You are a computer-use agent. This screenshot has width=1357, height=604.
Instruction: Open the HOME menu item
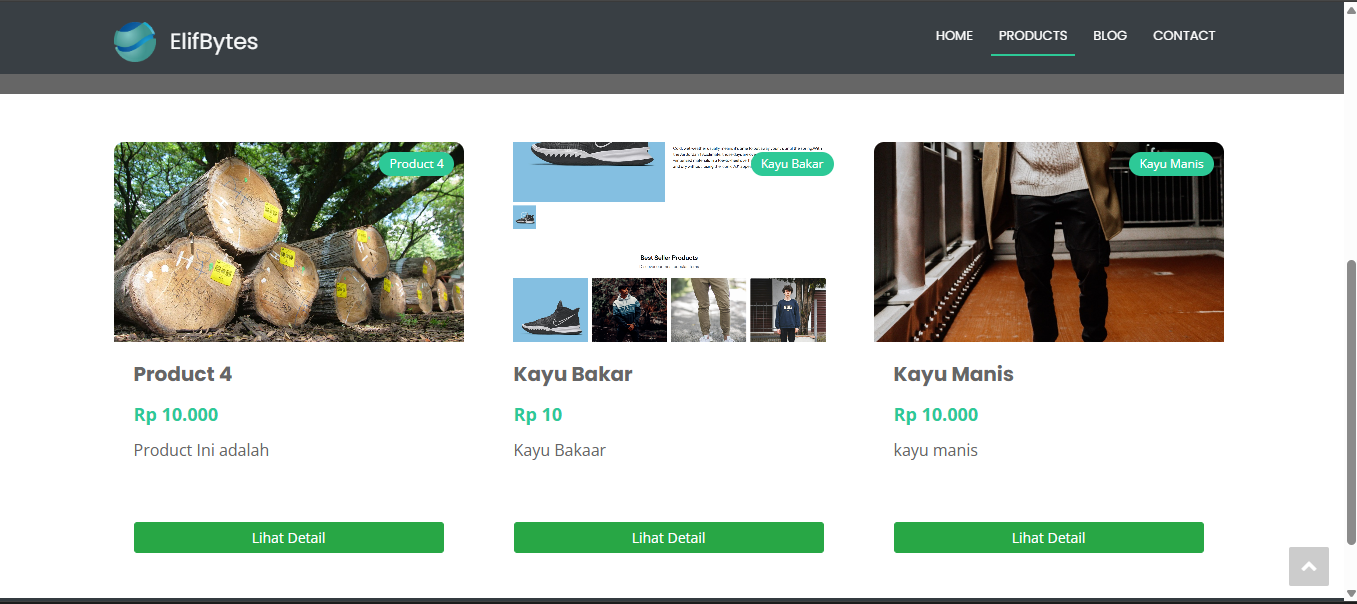[x=954, y=36]
